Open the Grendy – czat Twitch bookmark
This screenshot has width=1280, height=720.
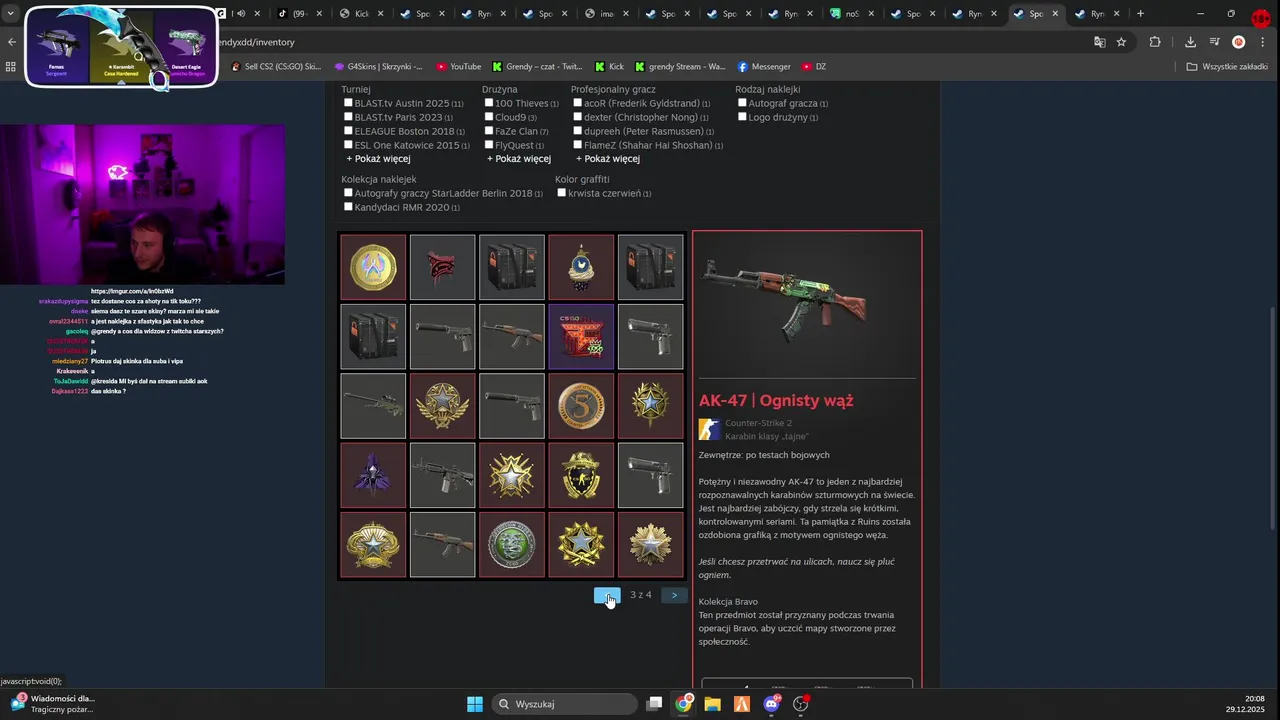tap(537, 67)
